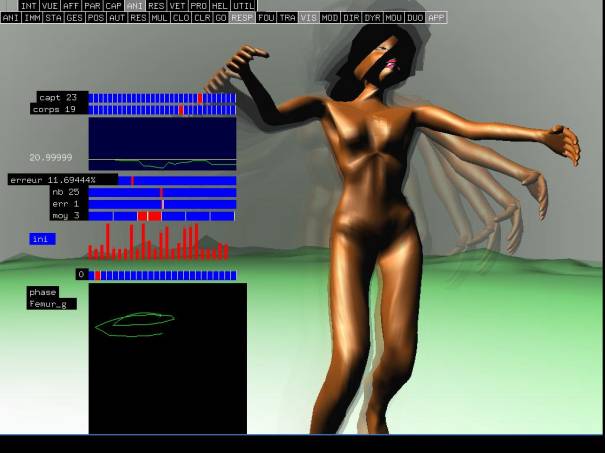Click the erreur percentage slider
Viewport: 605px width, 453px height.
pos(177,180)
